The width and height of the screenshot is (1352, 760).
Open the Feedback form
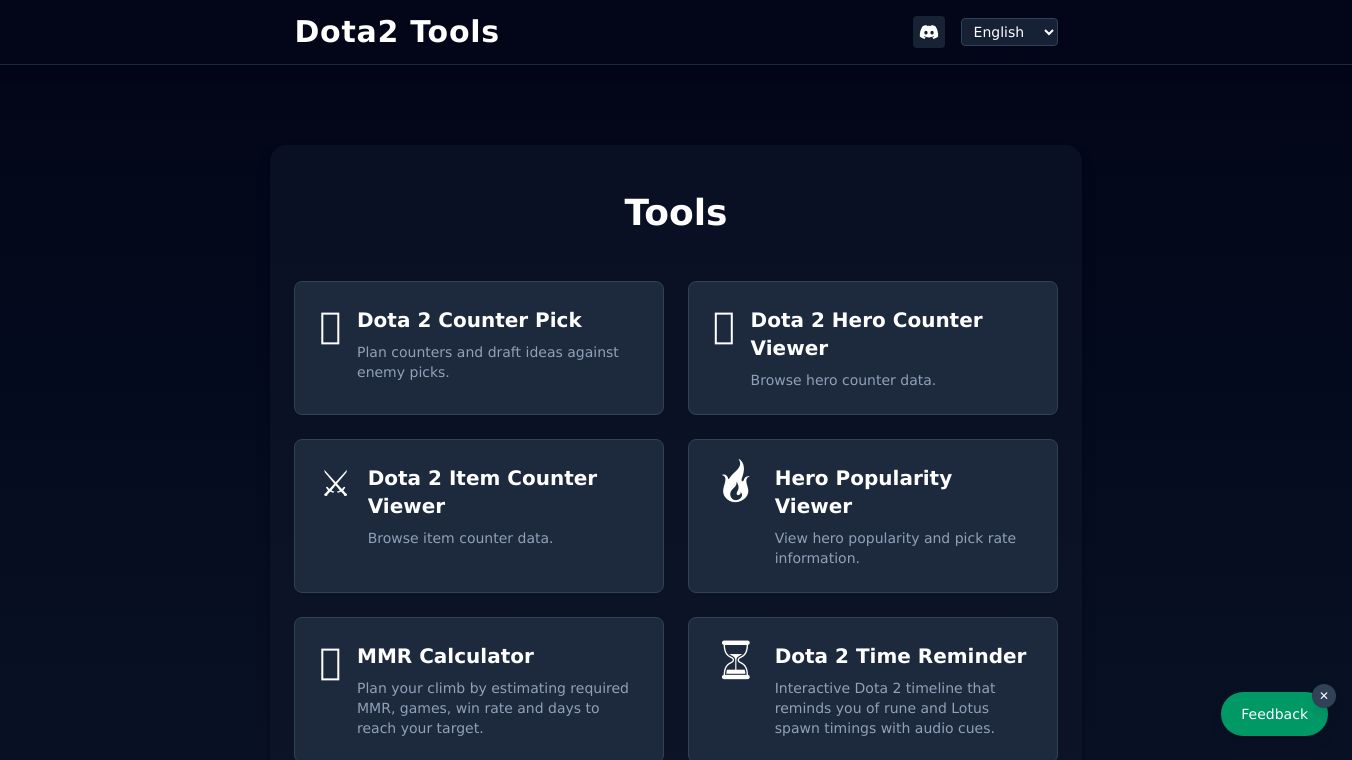pyautogui.click(x=1274, y=714)
